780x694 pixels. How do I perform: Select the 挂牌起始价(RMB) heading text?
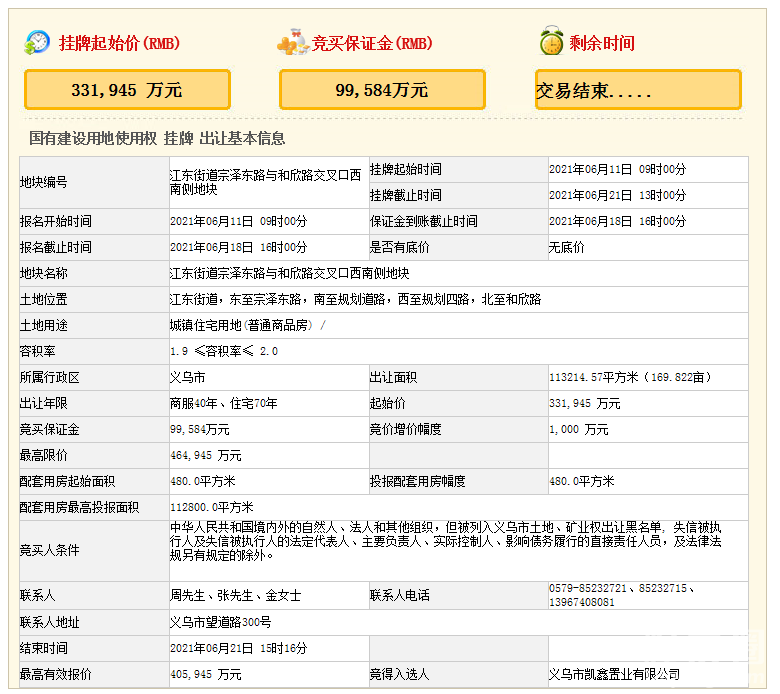click(x=118, y=43)
